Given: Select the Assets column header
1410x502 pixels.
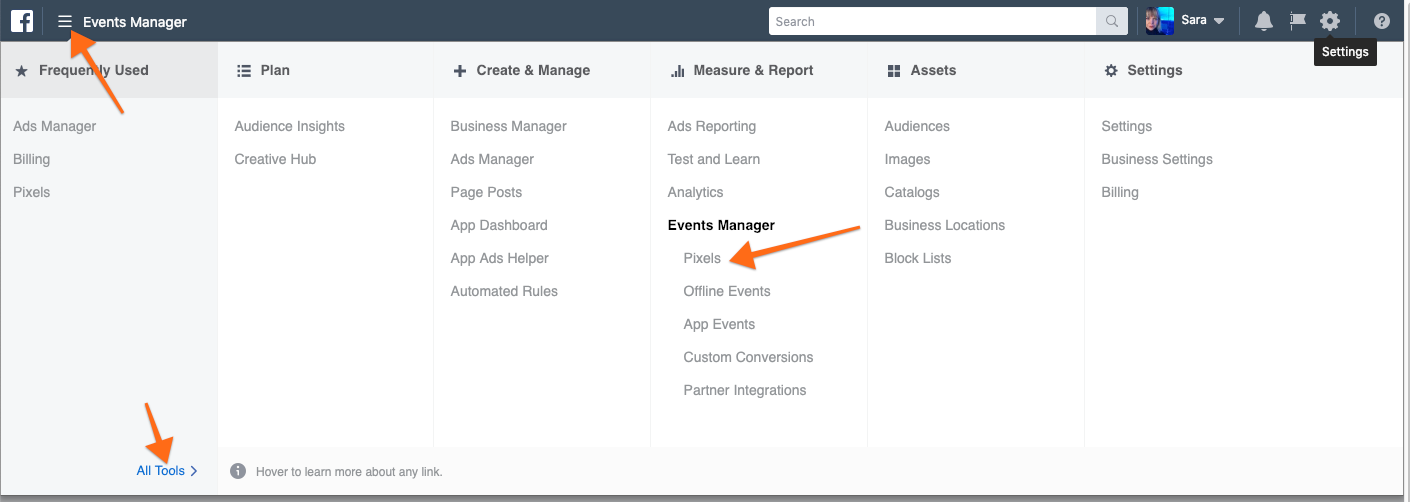Looking at the screenshot, I should [x=976, y=70].
